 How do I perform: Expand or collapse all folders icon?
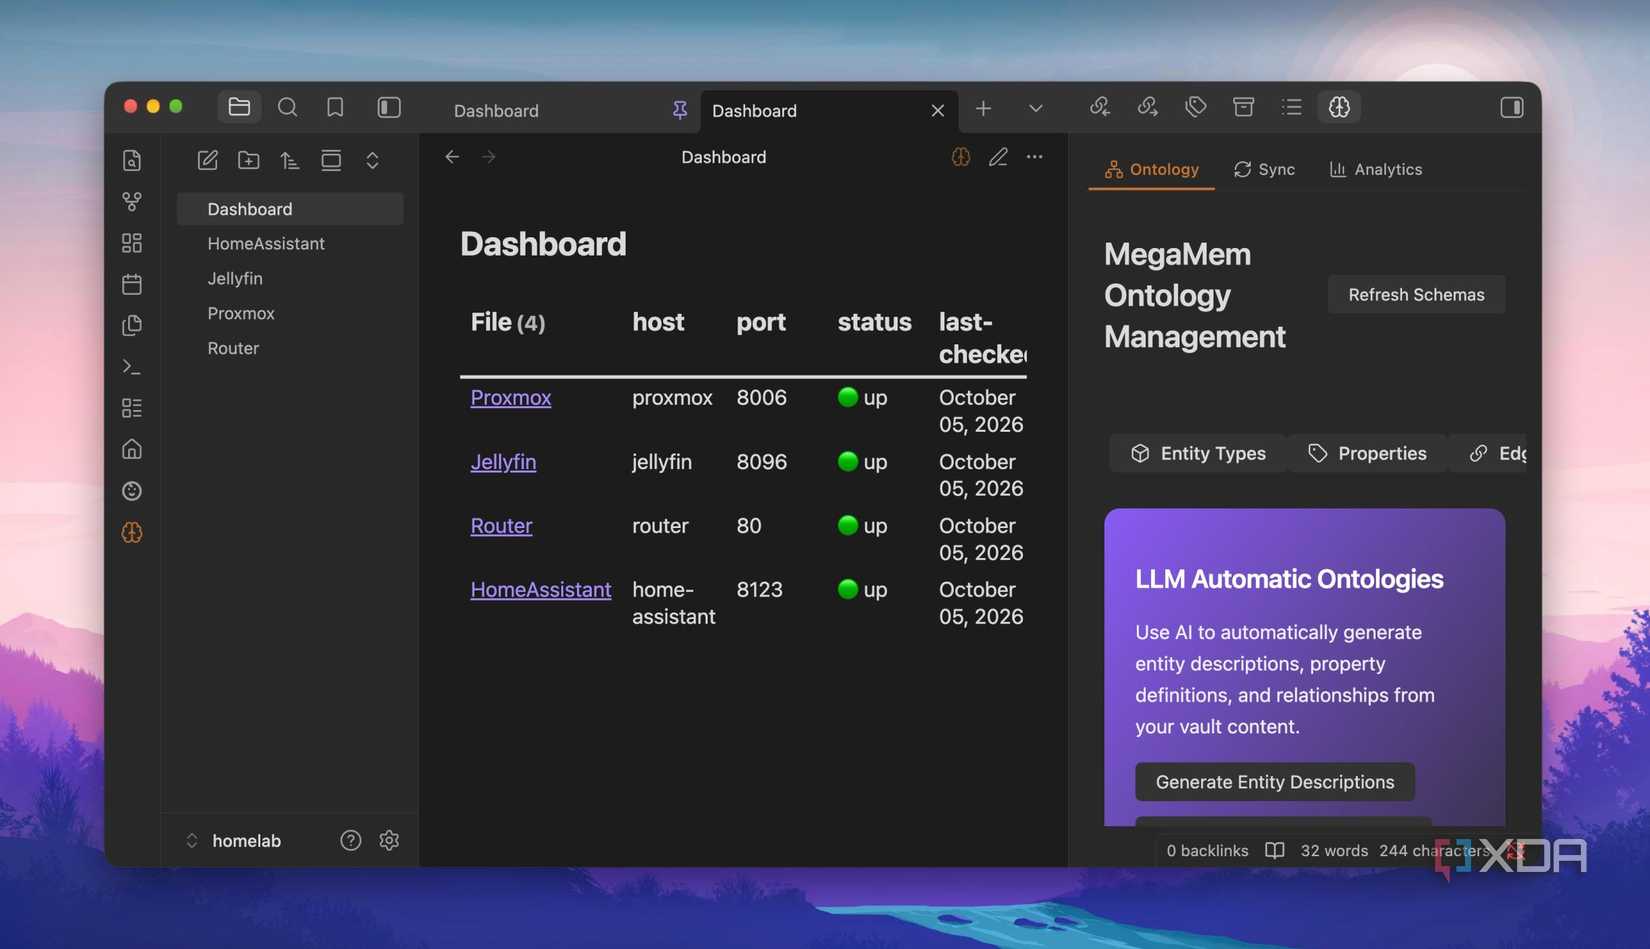point(372,160)
